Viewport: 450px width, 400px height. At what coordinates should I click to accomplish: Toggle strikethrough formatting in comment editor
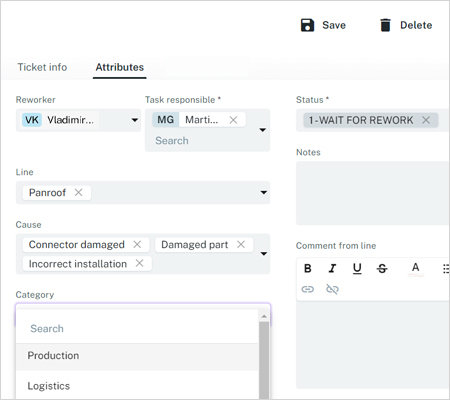pos(382,268)
